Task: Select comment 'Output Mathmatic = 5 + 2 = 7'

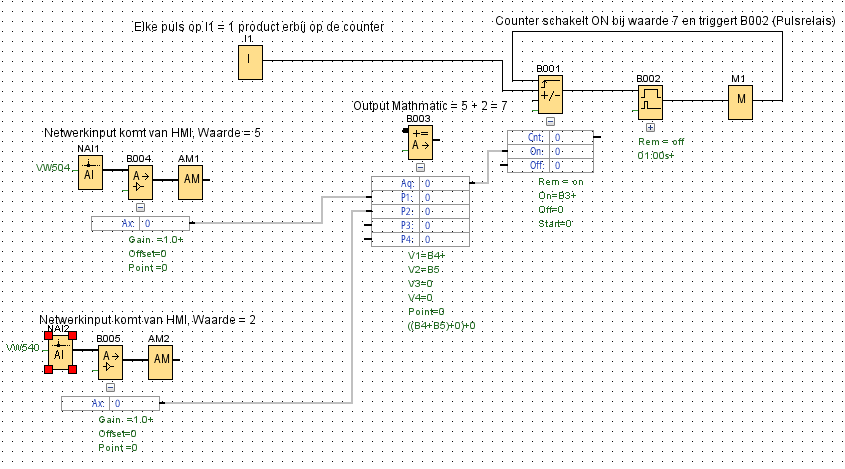Action: pyautogui.click(x=430, y=106)
